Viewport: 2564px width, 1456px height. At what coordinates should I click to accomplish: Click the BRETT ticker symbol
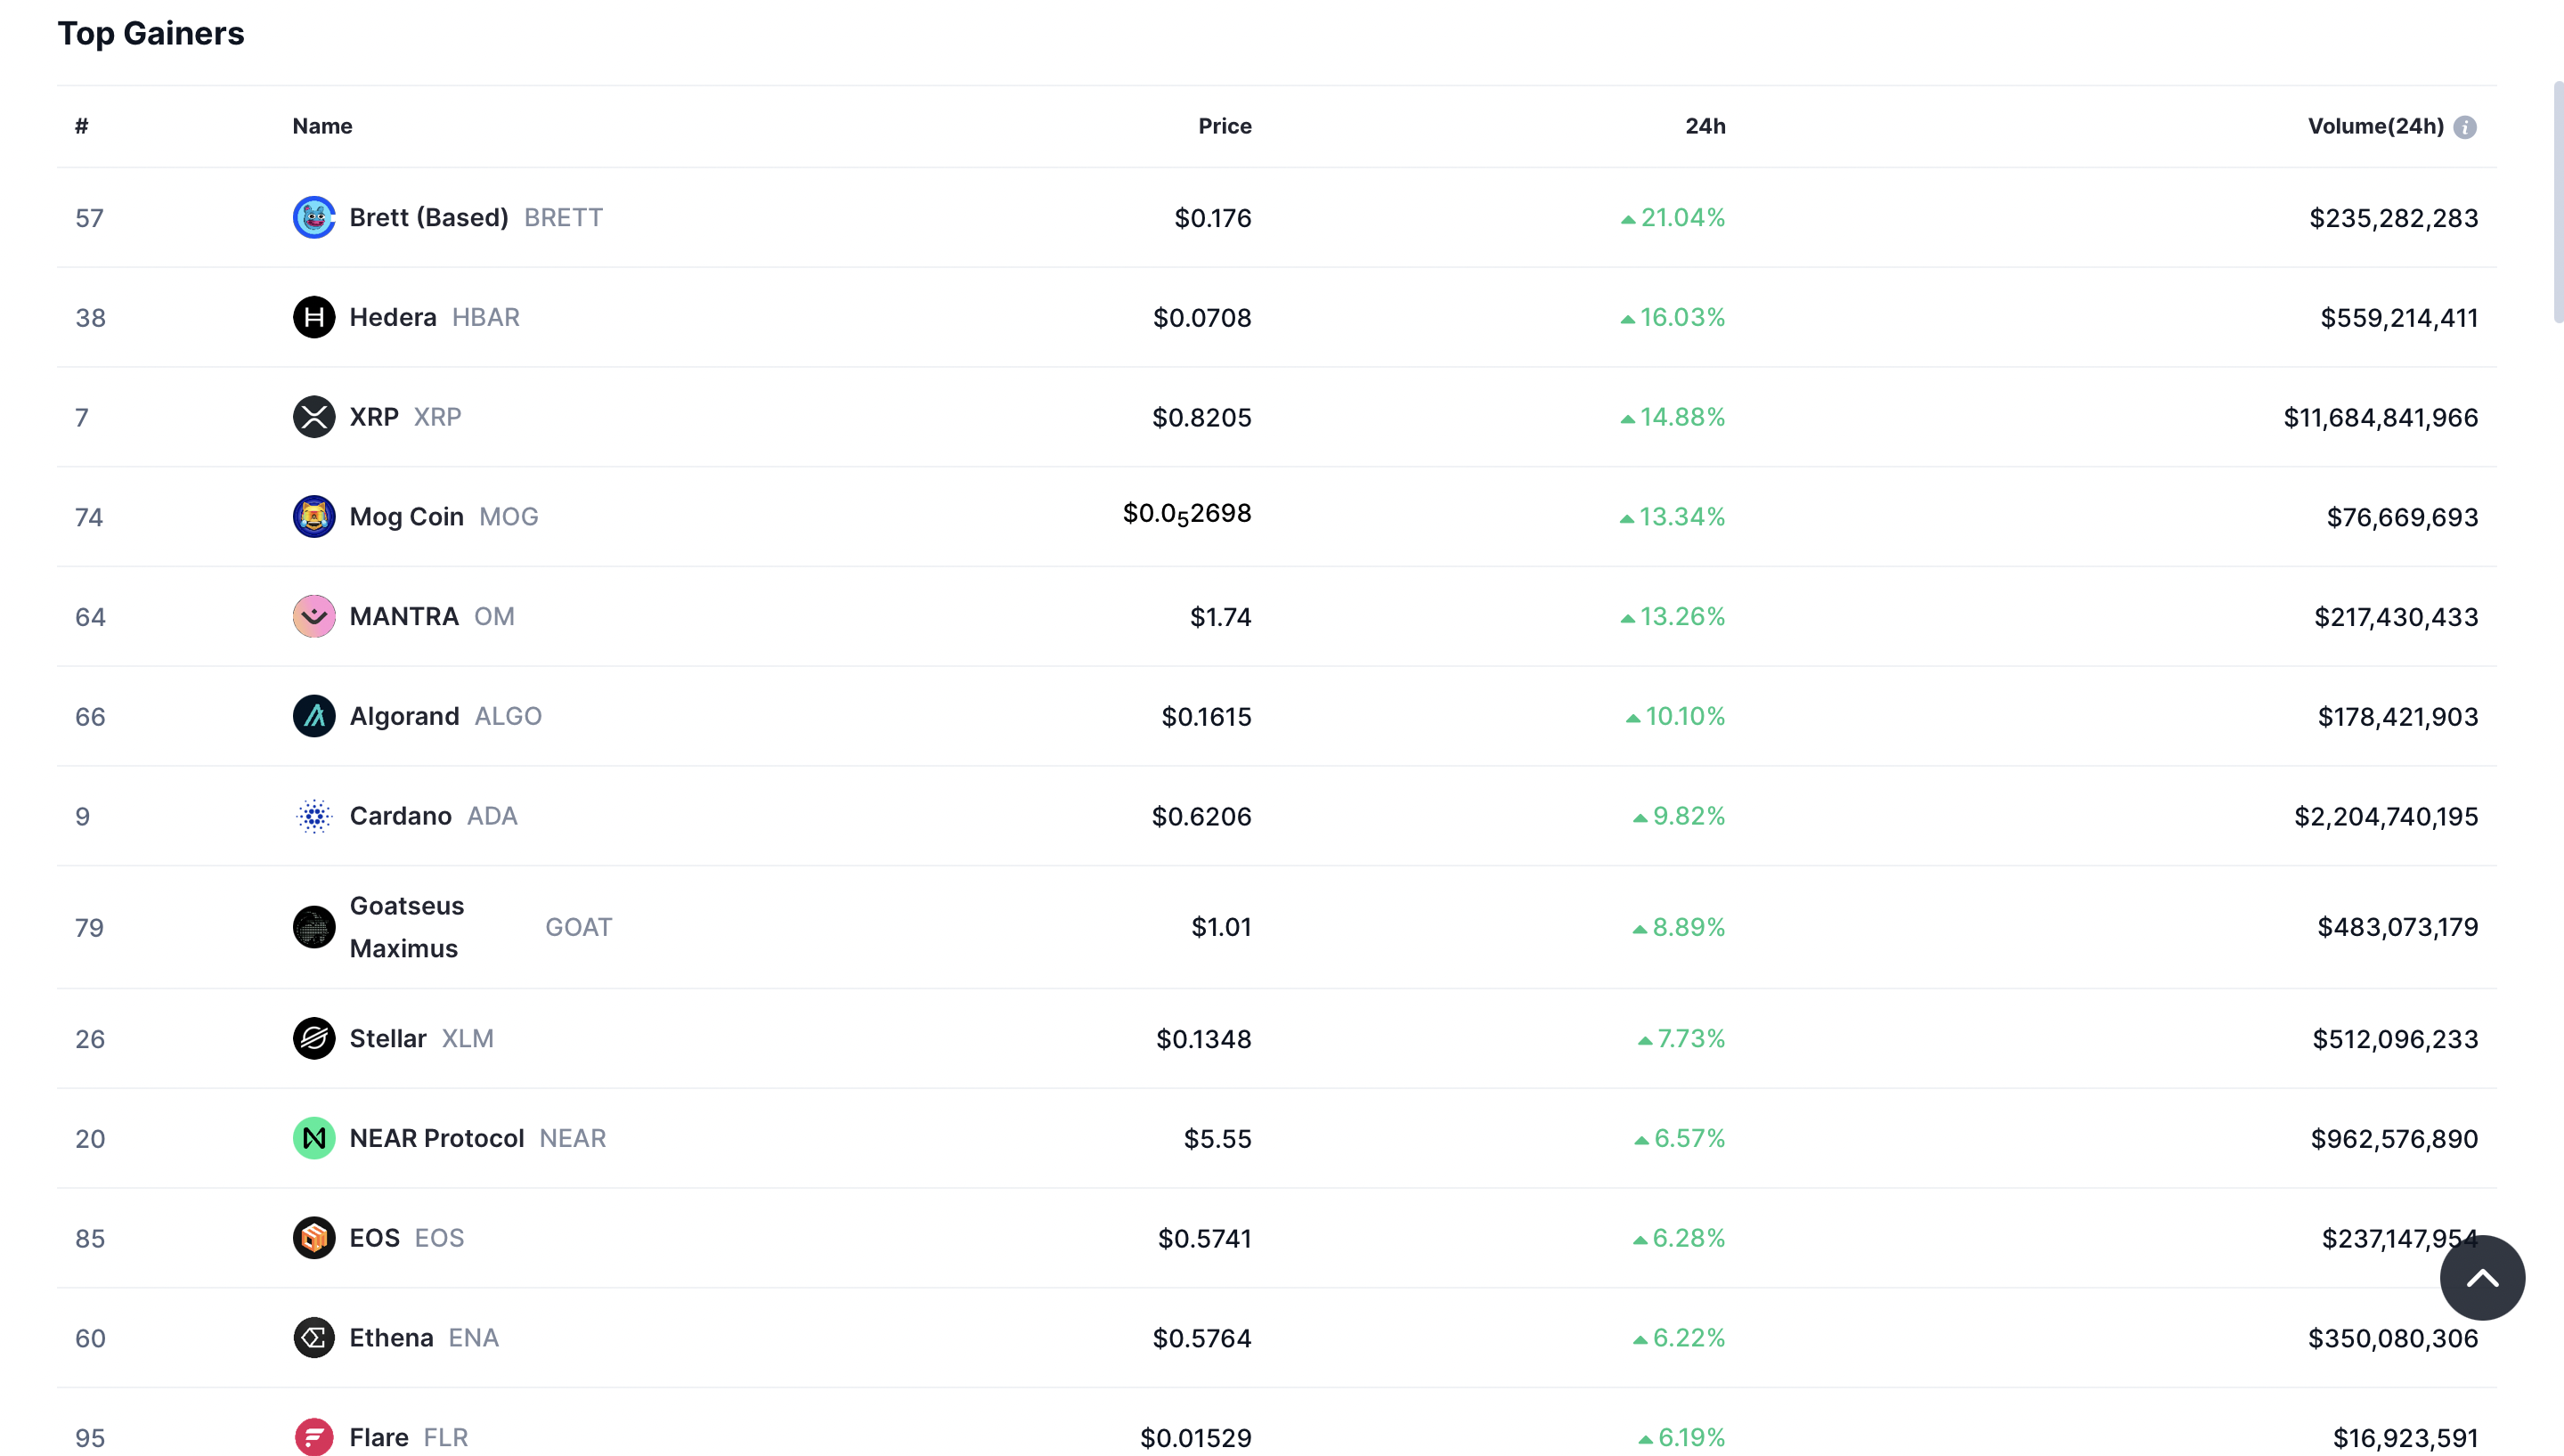coord(563,217)
